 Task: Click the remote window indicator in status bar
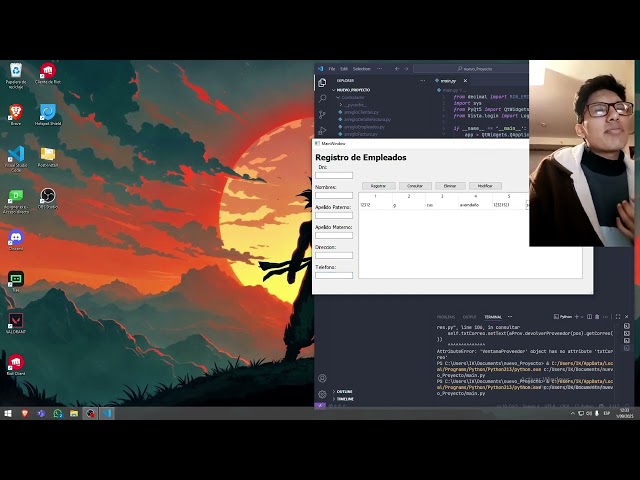[320, 406]
